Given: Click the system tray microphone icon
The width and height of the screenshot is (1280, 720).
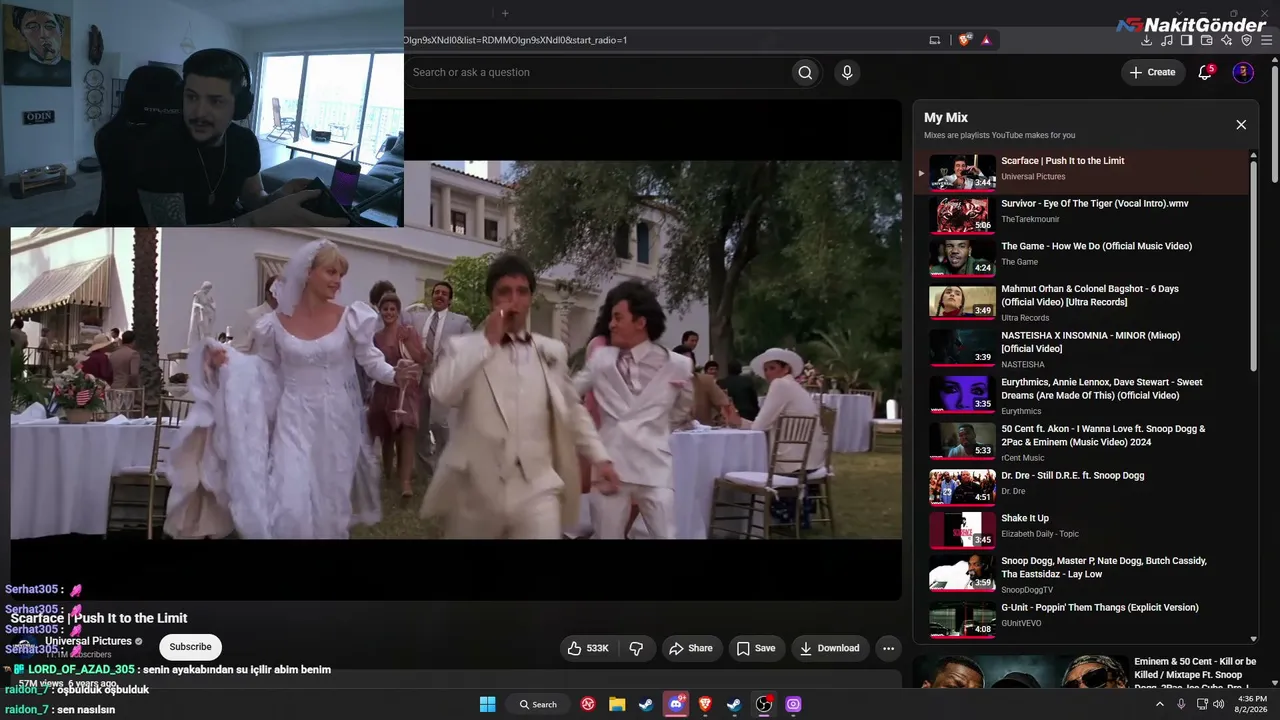Looking at the screenshot, I should [x=1181, y=704].
